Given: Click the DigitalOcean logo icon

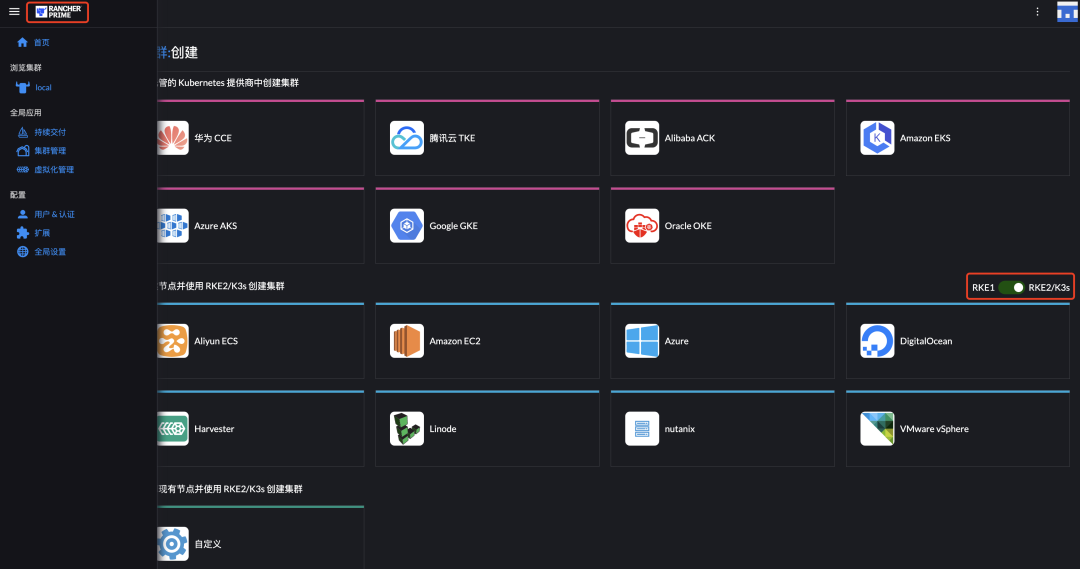Looking at the screenshot, I should [x=877, y=341].
